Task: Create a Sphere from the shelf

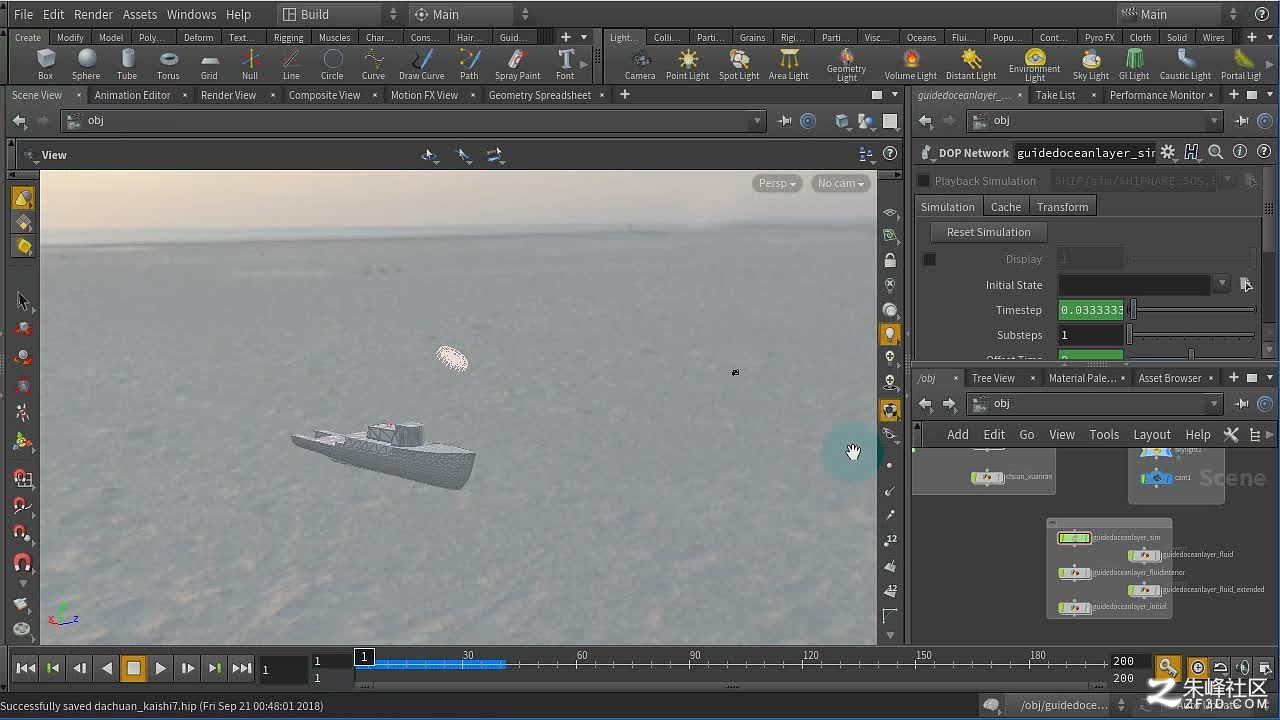Action: [86, 64]
